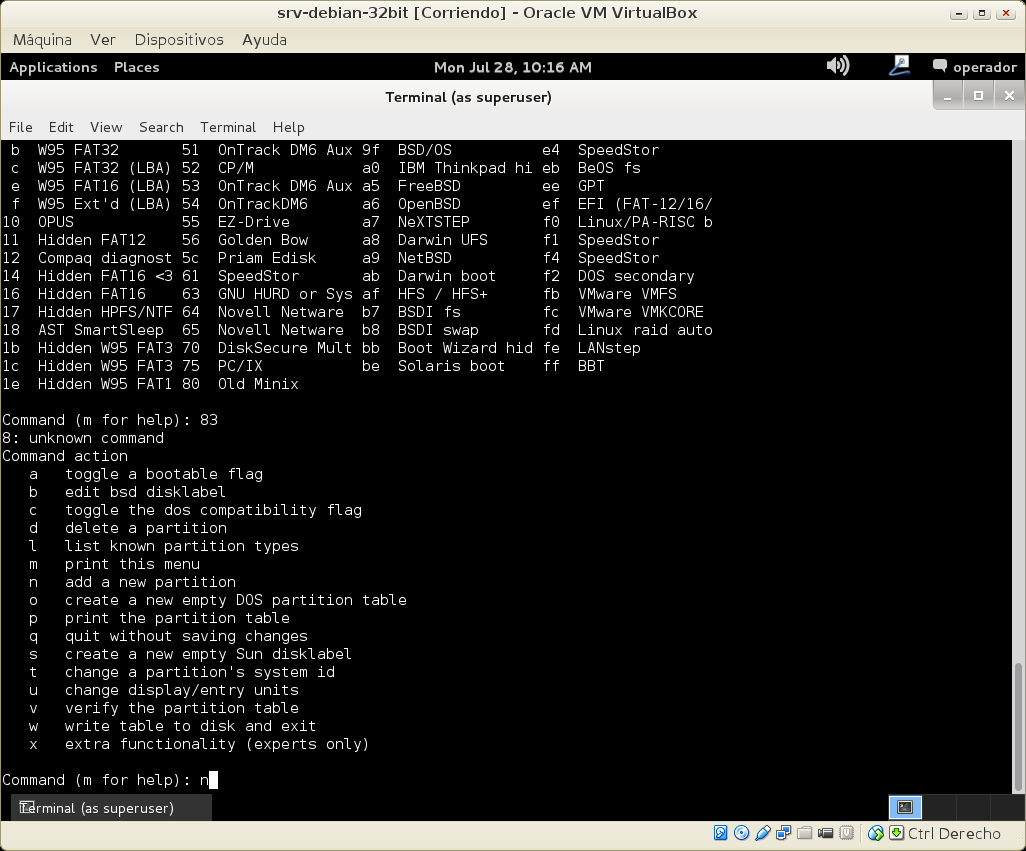Open the Search menu in terminal
This screenshot has height=851, width=1026.
(161, 127)
